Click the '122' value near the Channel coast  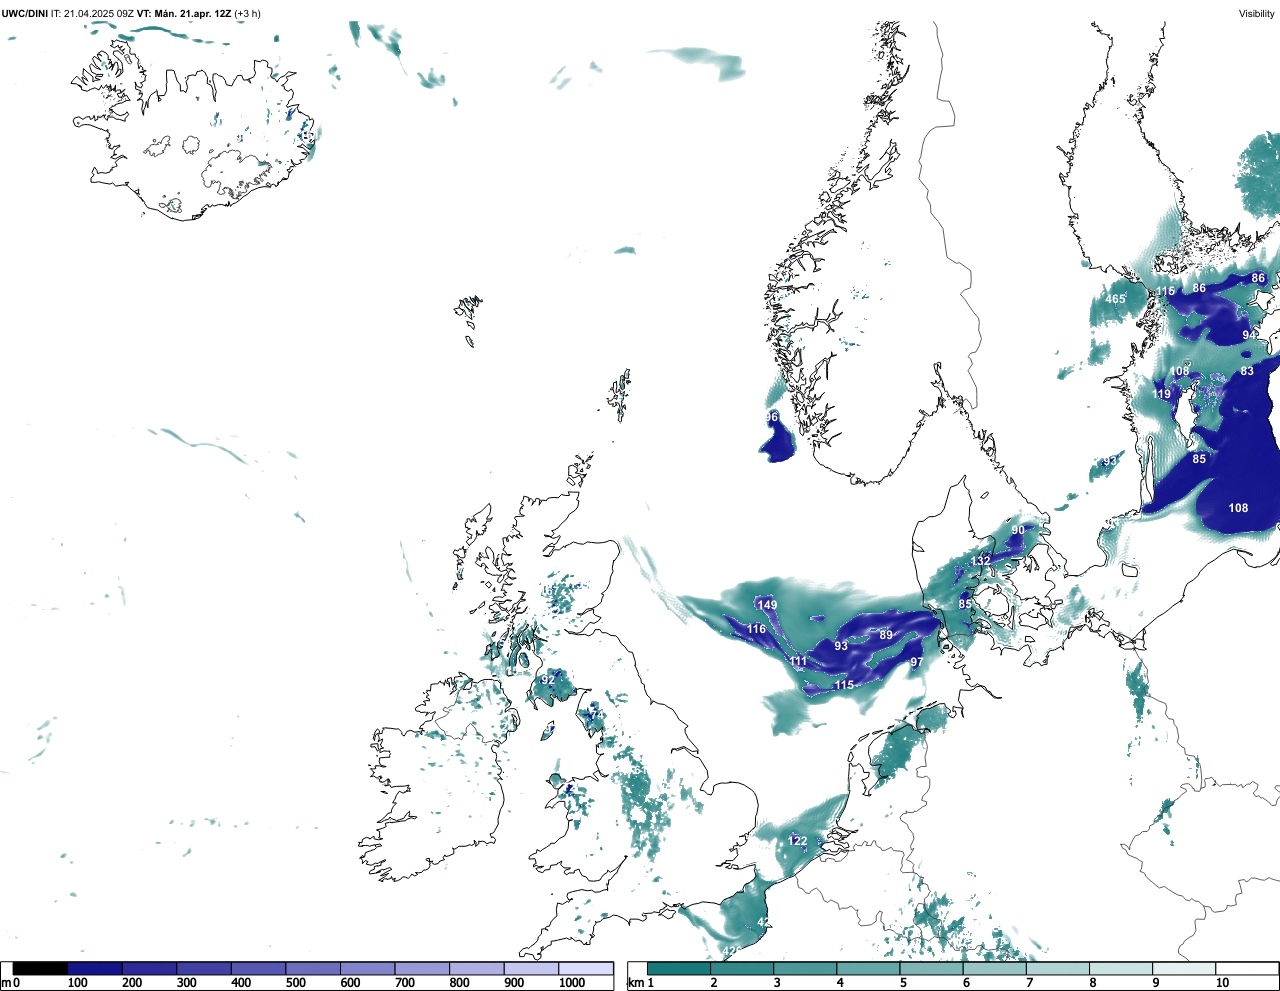click(797, 841)
